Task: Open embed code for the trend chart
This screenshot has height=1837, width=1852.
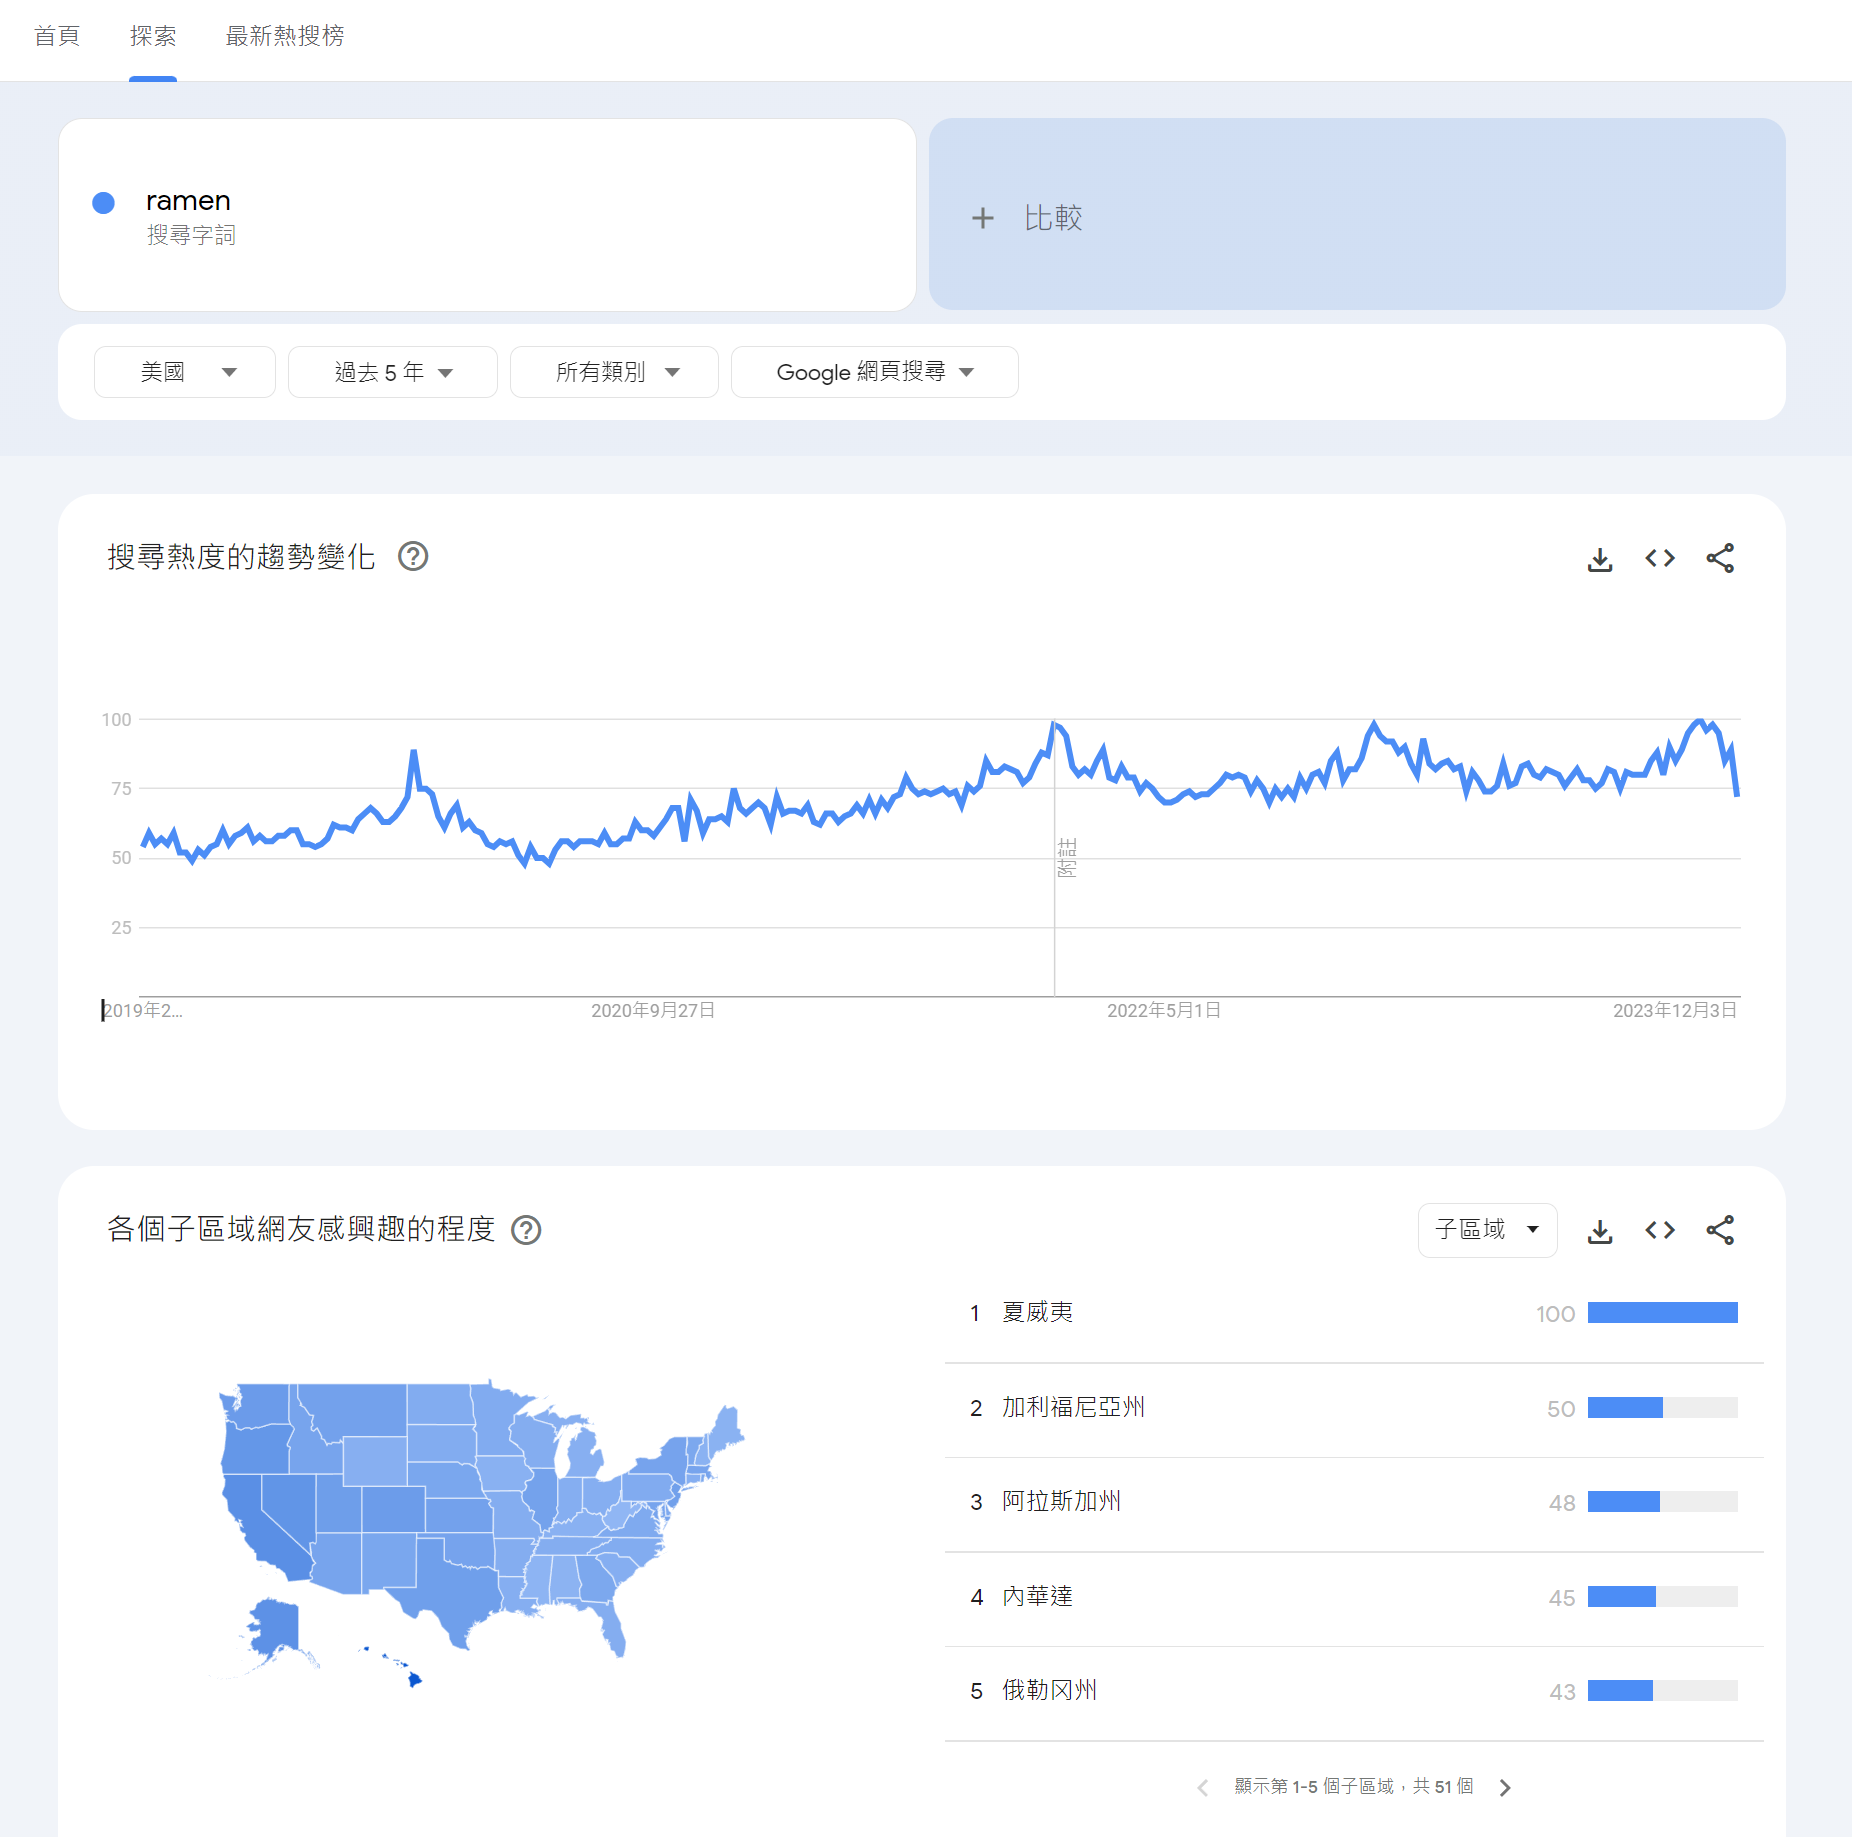Action: [1660, 559]
